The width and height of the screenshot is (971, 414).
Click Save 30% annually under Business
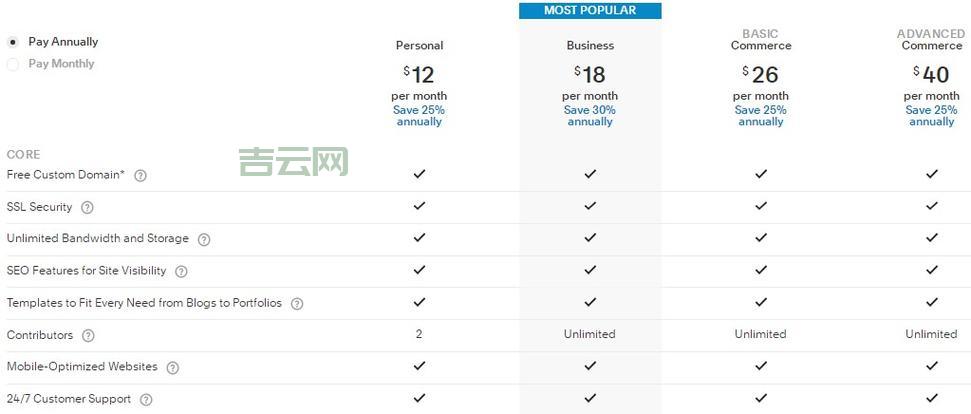coord(590,116)
